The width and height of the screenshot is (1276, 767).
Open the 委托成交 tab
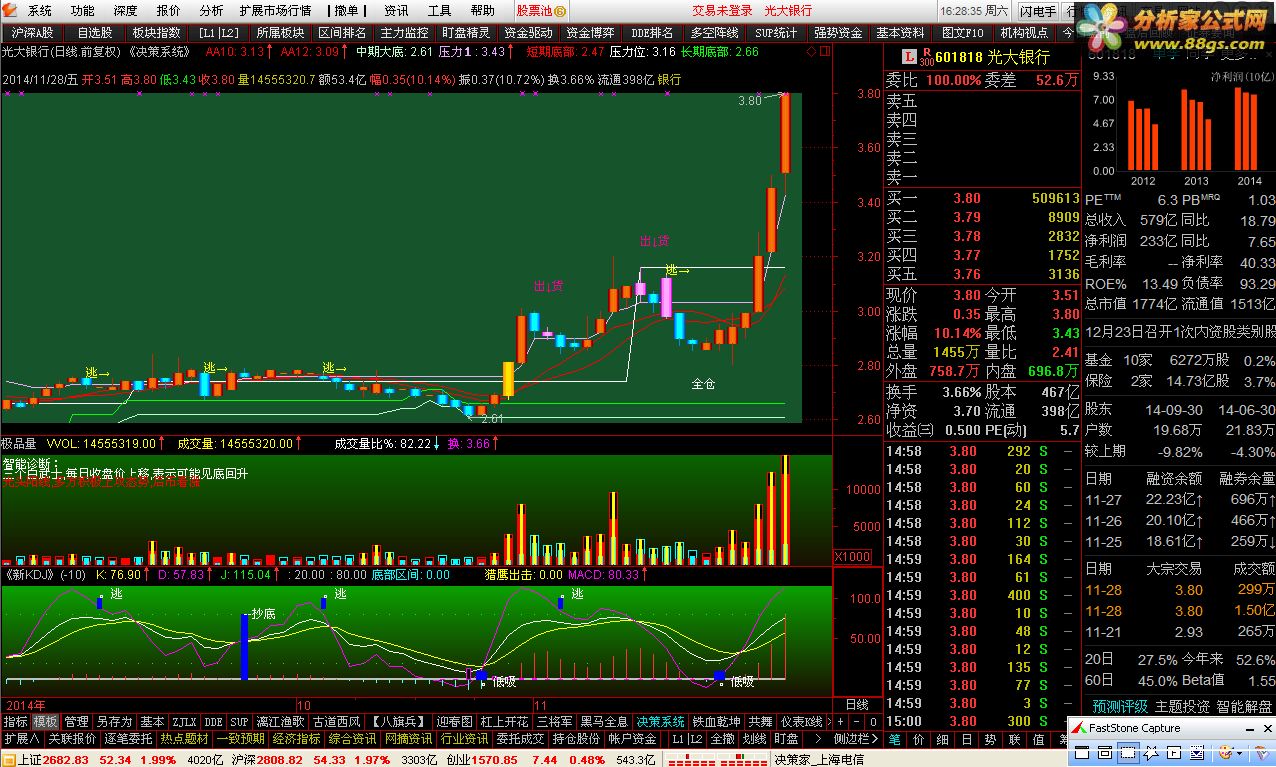point(521,739)
